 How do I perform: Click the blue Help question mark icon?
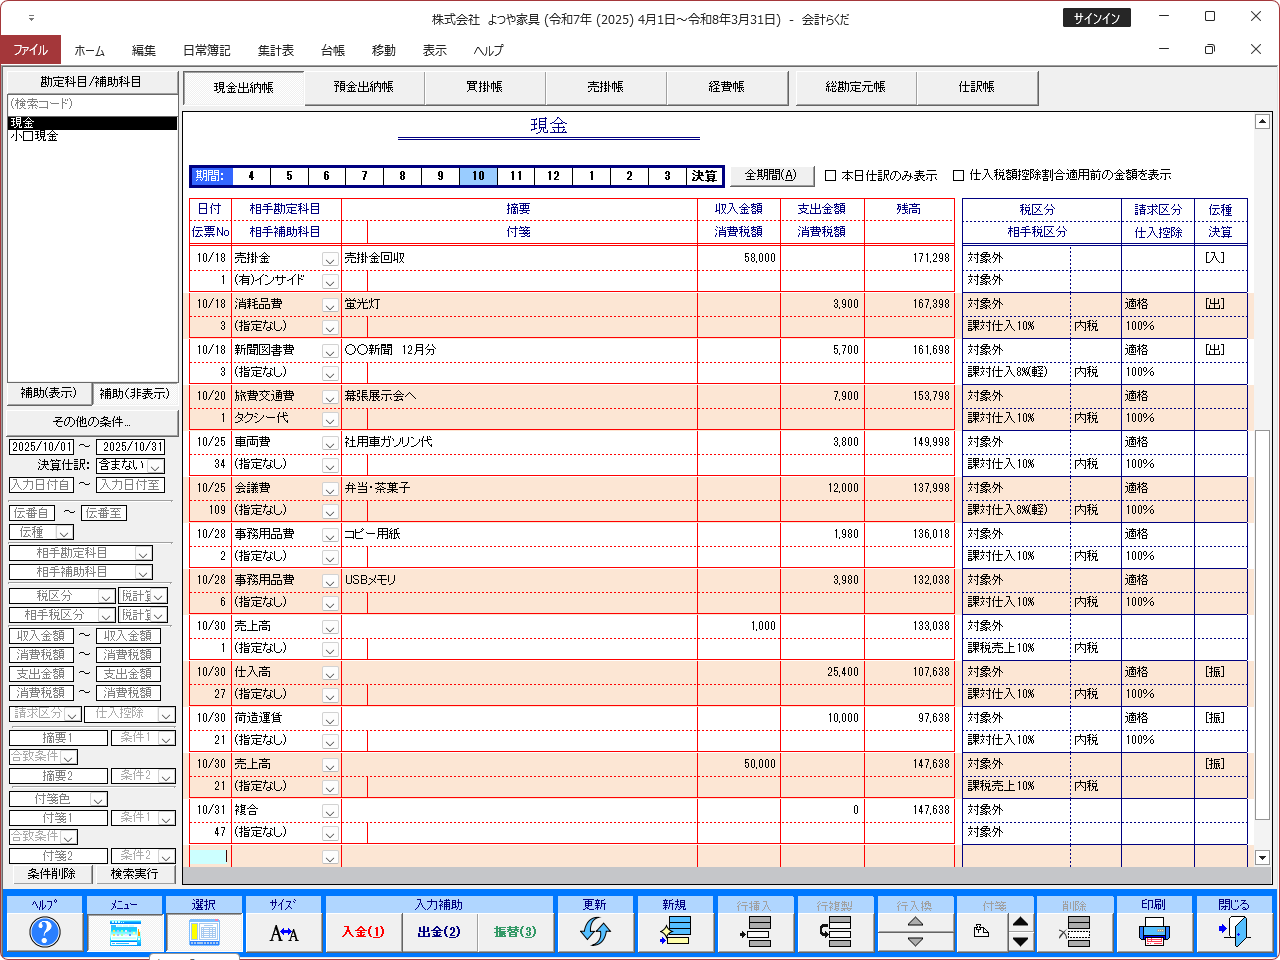pos(44,932)
